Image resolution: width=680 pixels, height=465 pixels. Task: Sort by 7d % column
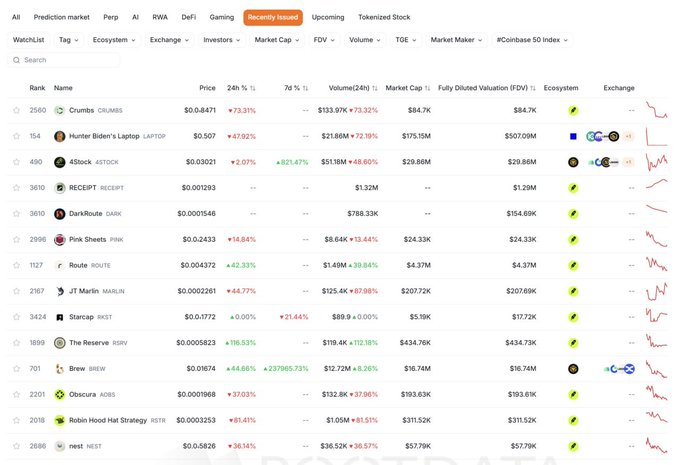click(x=296, y=88)
